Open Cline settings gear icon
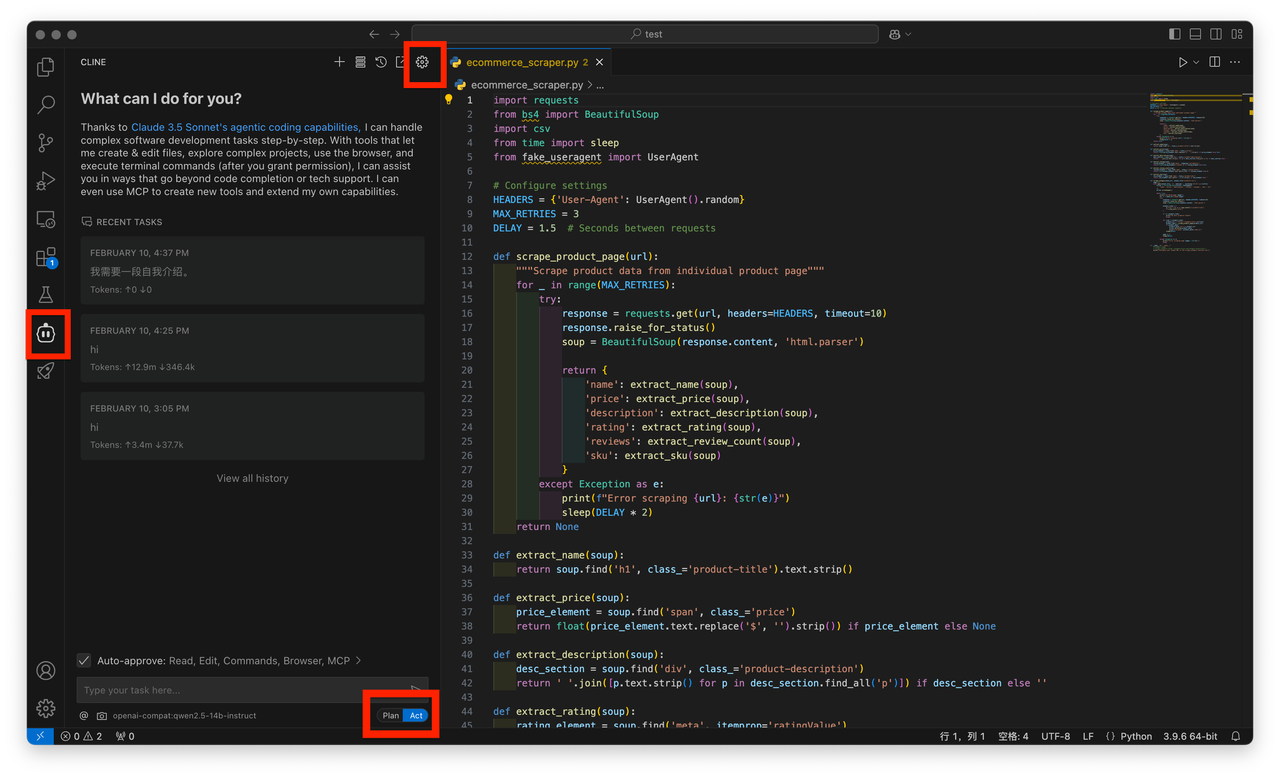 422,62
